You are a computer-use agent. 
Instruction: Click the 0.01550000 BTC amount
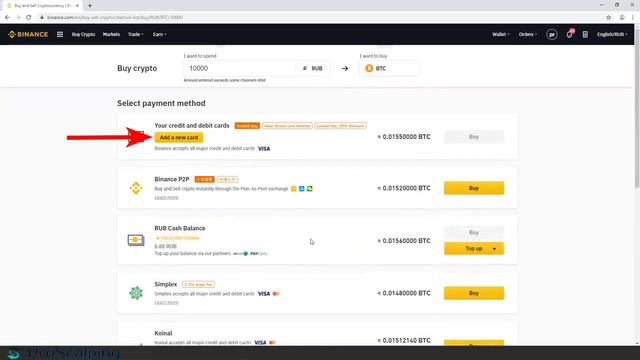[x=404, y=137]
